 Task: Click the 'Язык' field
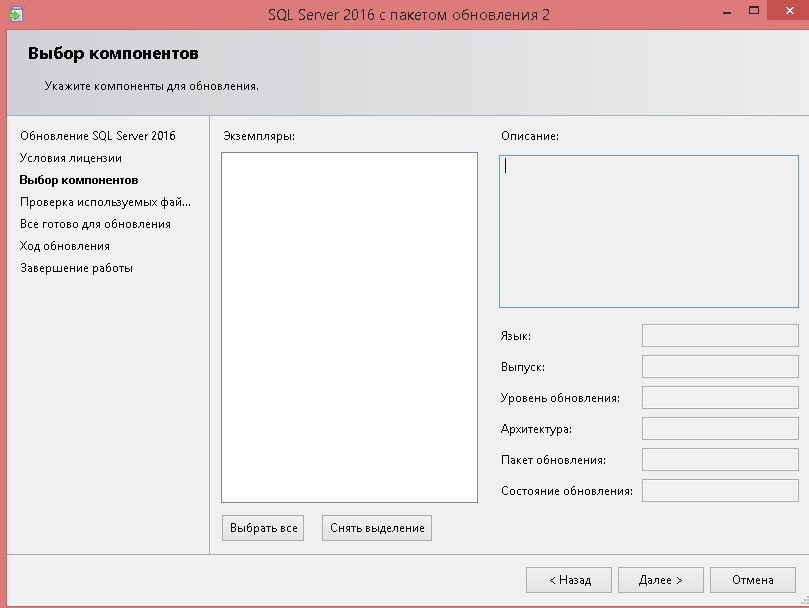720,335
